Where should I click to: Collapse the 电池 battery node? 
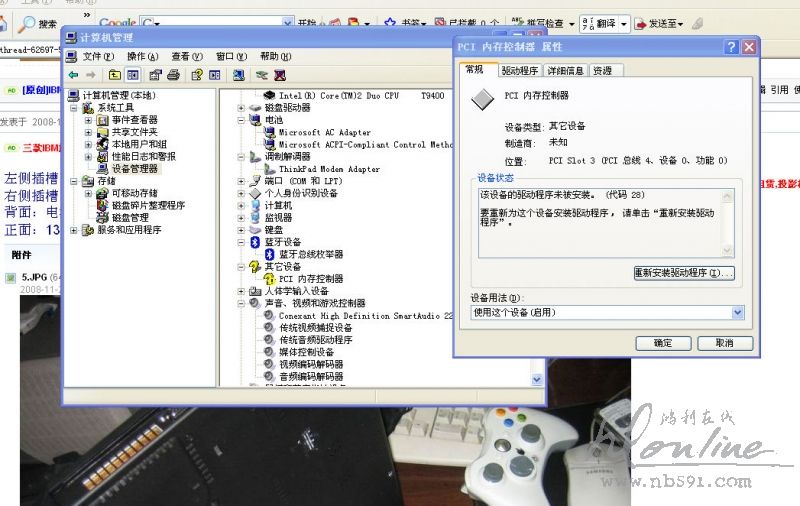(x=242, y=120)
